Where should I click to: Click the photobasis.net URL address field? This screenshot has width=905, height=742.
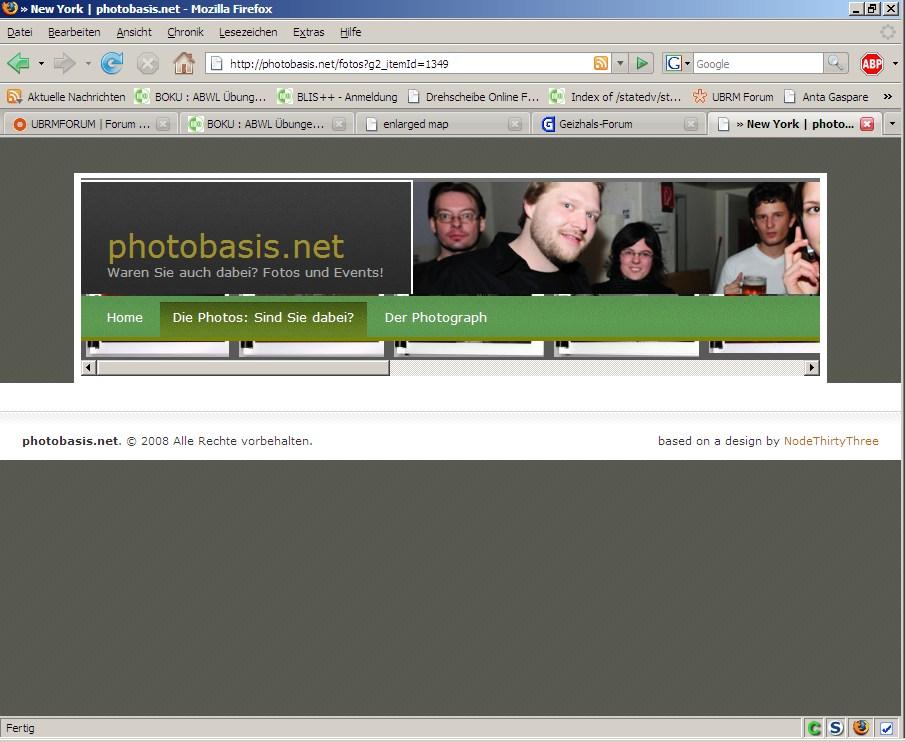pos(409,63)
